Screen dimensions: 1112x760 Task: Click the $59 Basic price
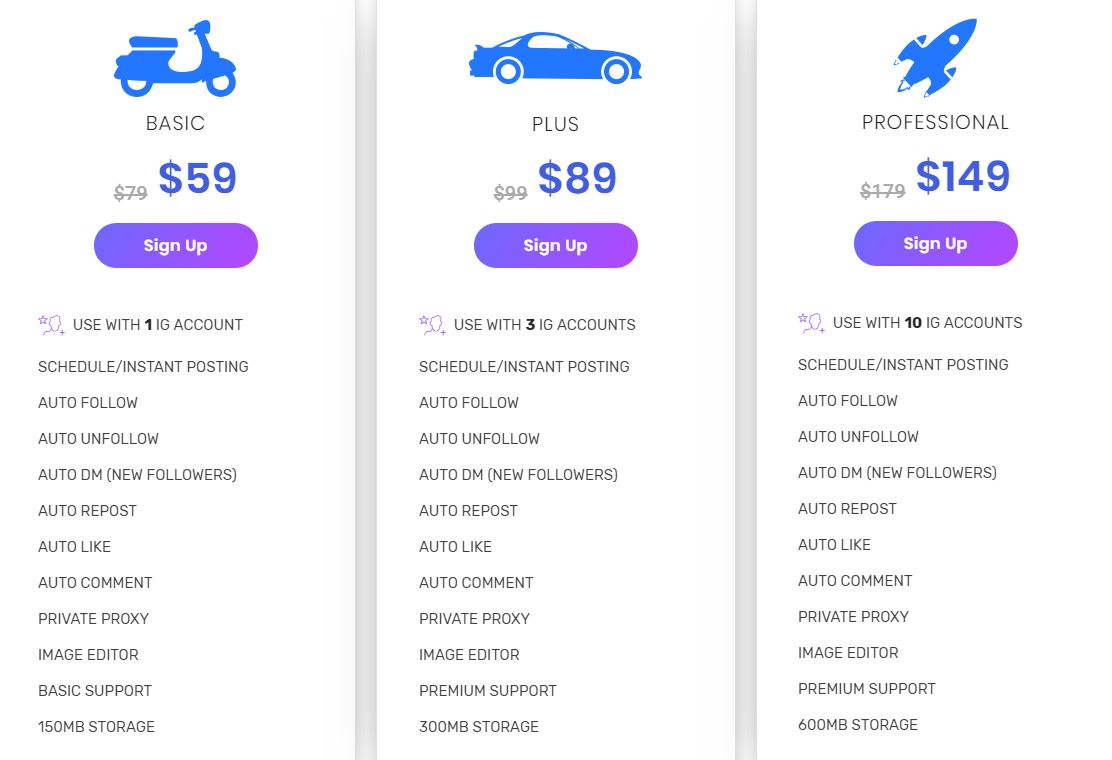[197, 179]
